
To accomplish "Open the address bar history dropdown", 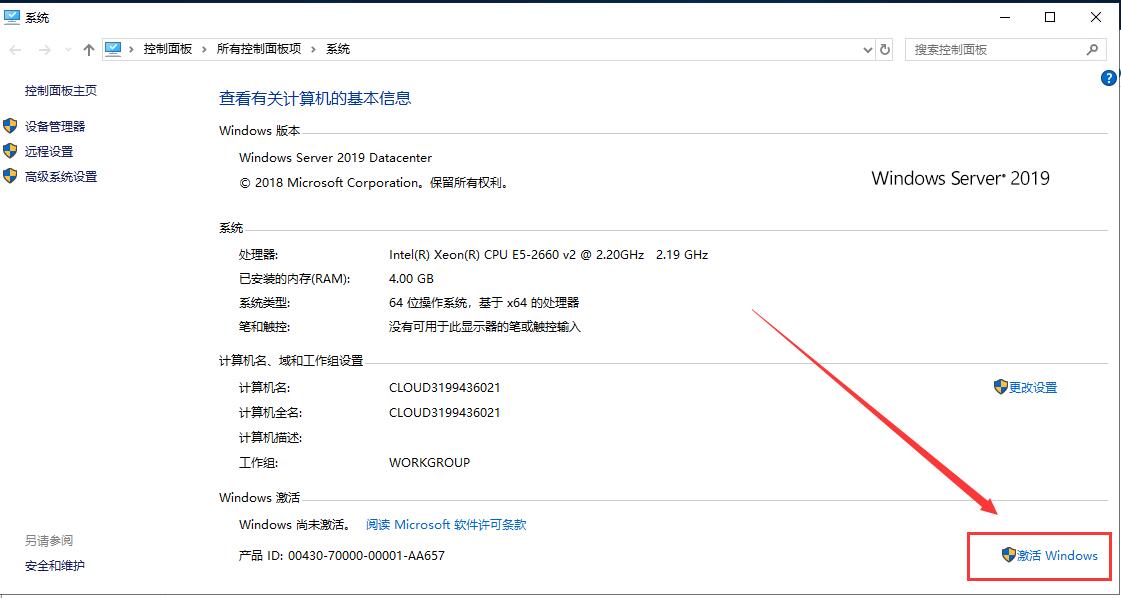I will click(x=868, y=50).
